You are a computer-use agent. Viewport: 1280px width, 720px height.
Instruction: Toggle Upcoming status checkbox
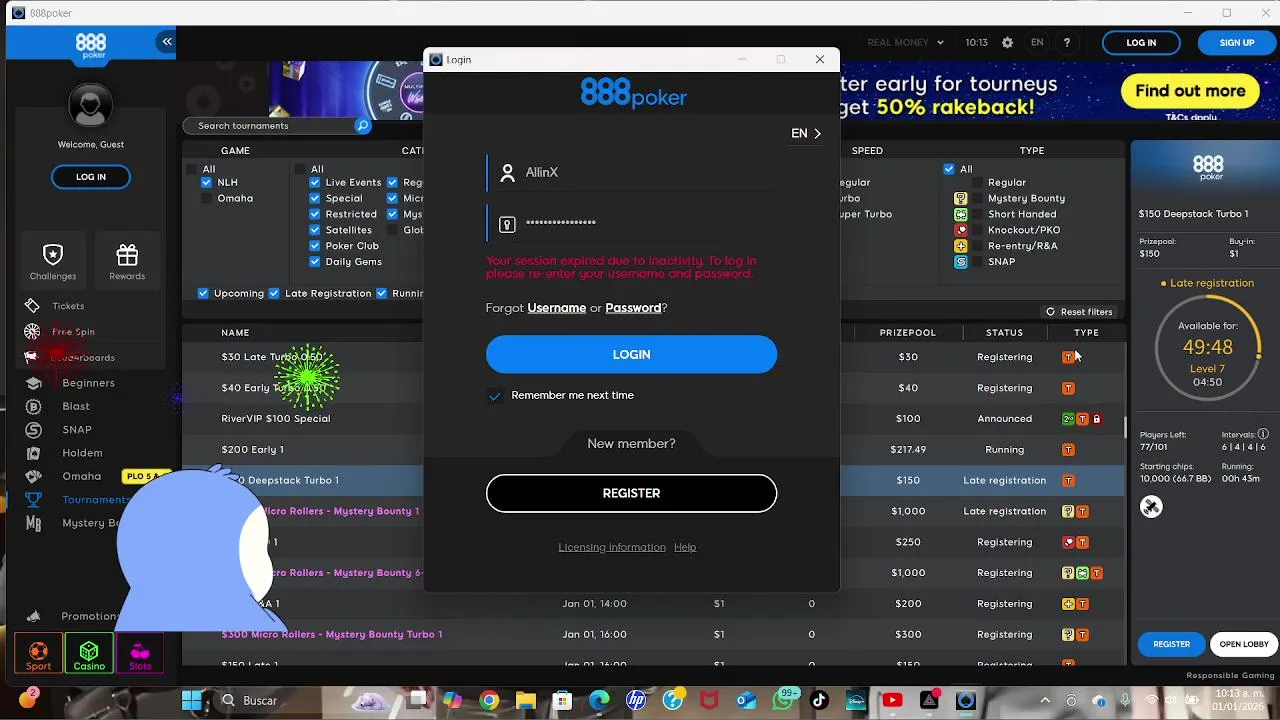pos(203,294)
